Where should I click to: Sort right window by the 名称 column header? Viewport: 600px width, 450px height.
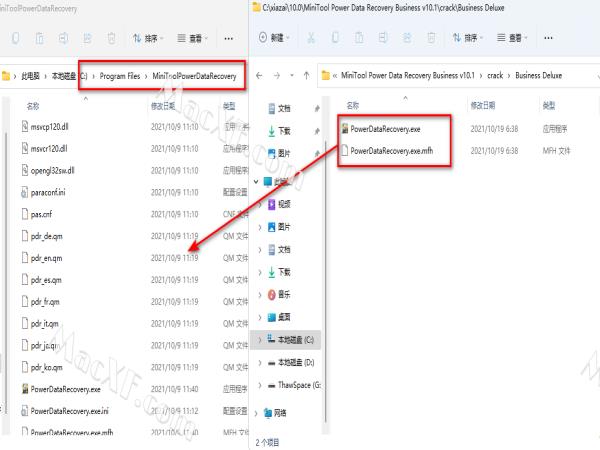tap(352, 105)
